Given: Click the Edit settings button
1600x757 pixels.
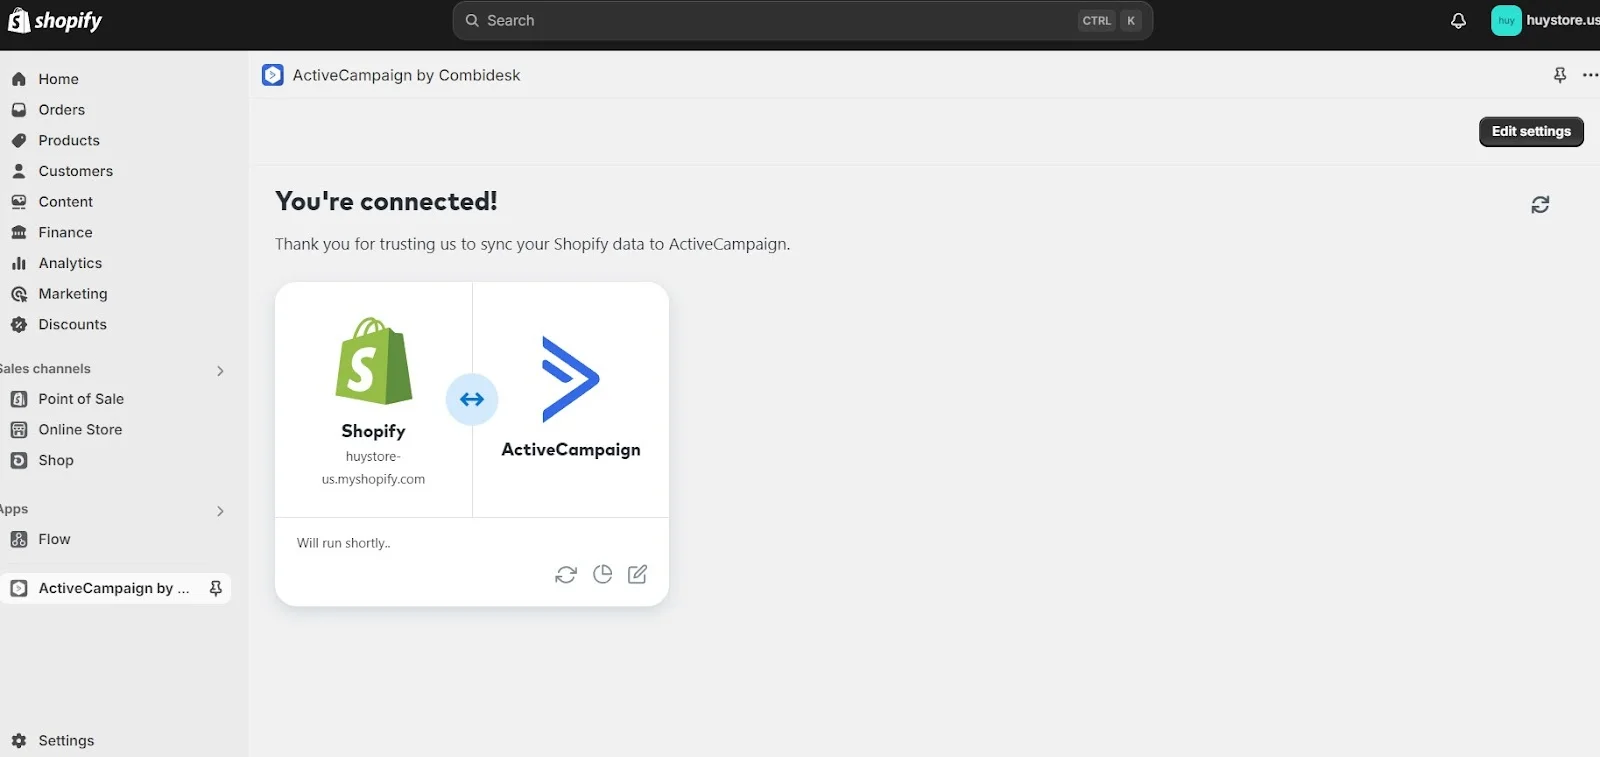Looking at the screenshot, I should tap(1531, 131).
